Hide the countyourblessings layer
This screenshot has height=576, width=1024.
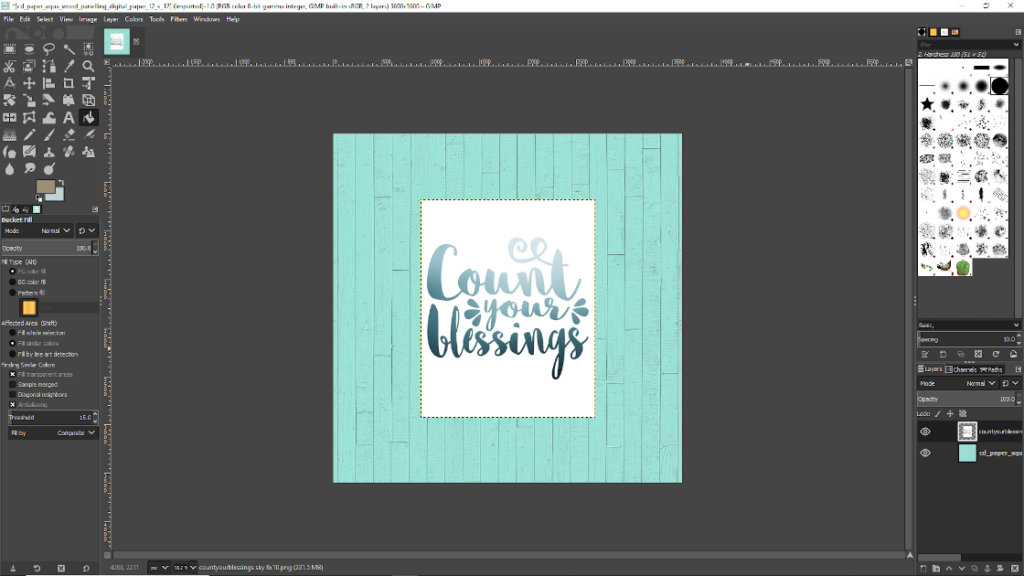point(925,432)
